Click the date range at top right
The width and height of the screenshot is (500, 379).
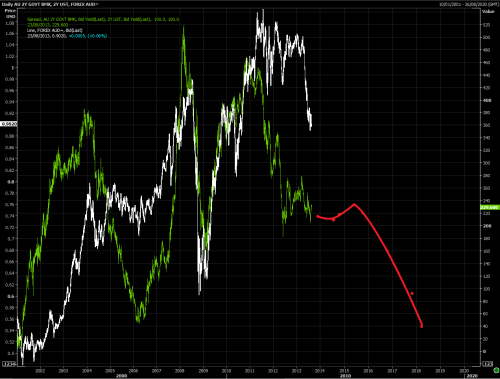[467, 4]
